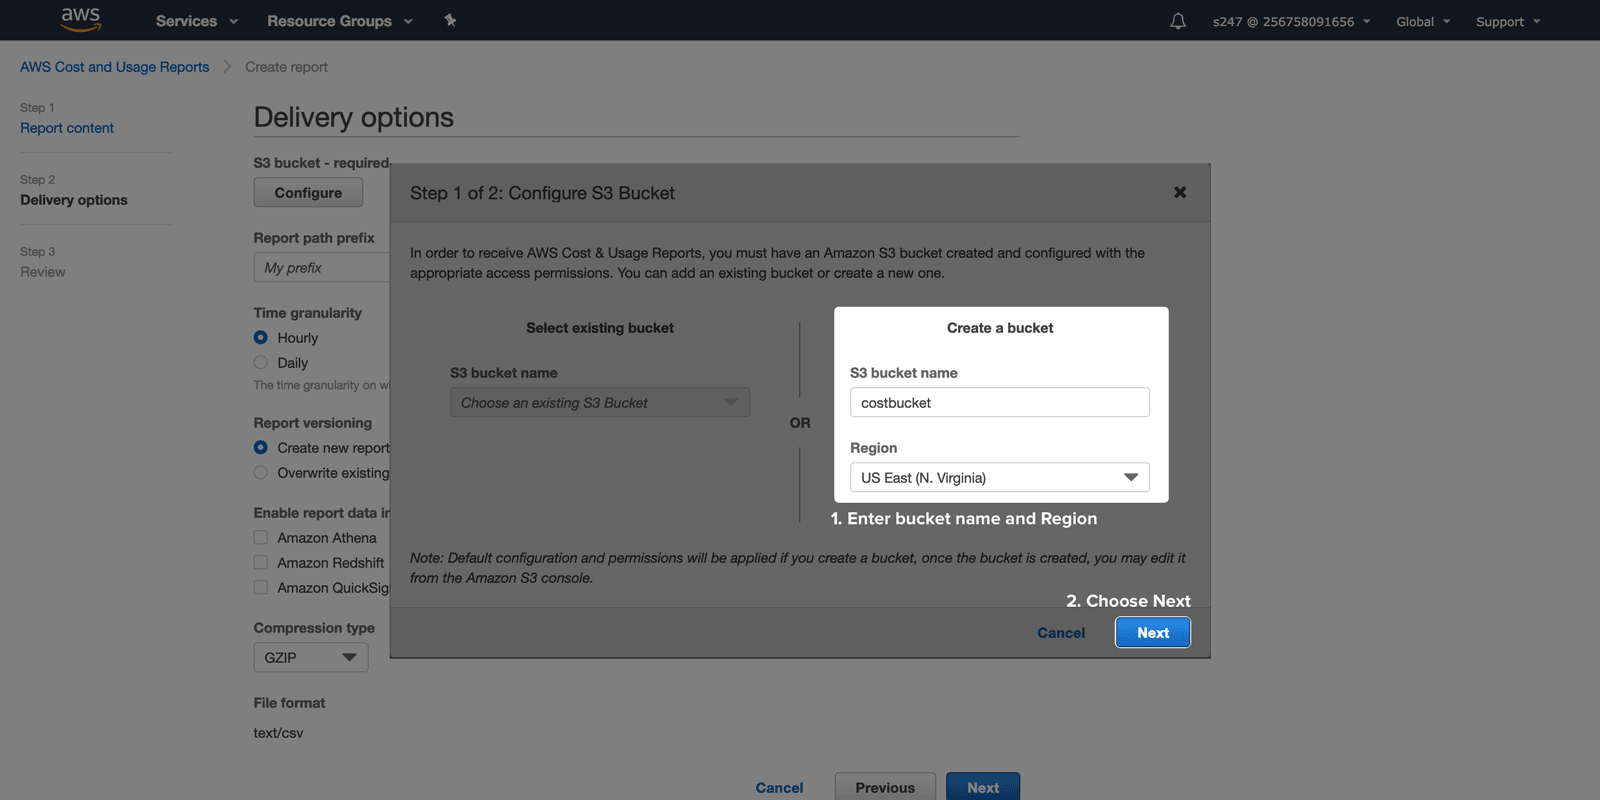1600x800 pixels.
Task: Open the Resource Groups menu
Action: [x=340, y=21]
